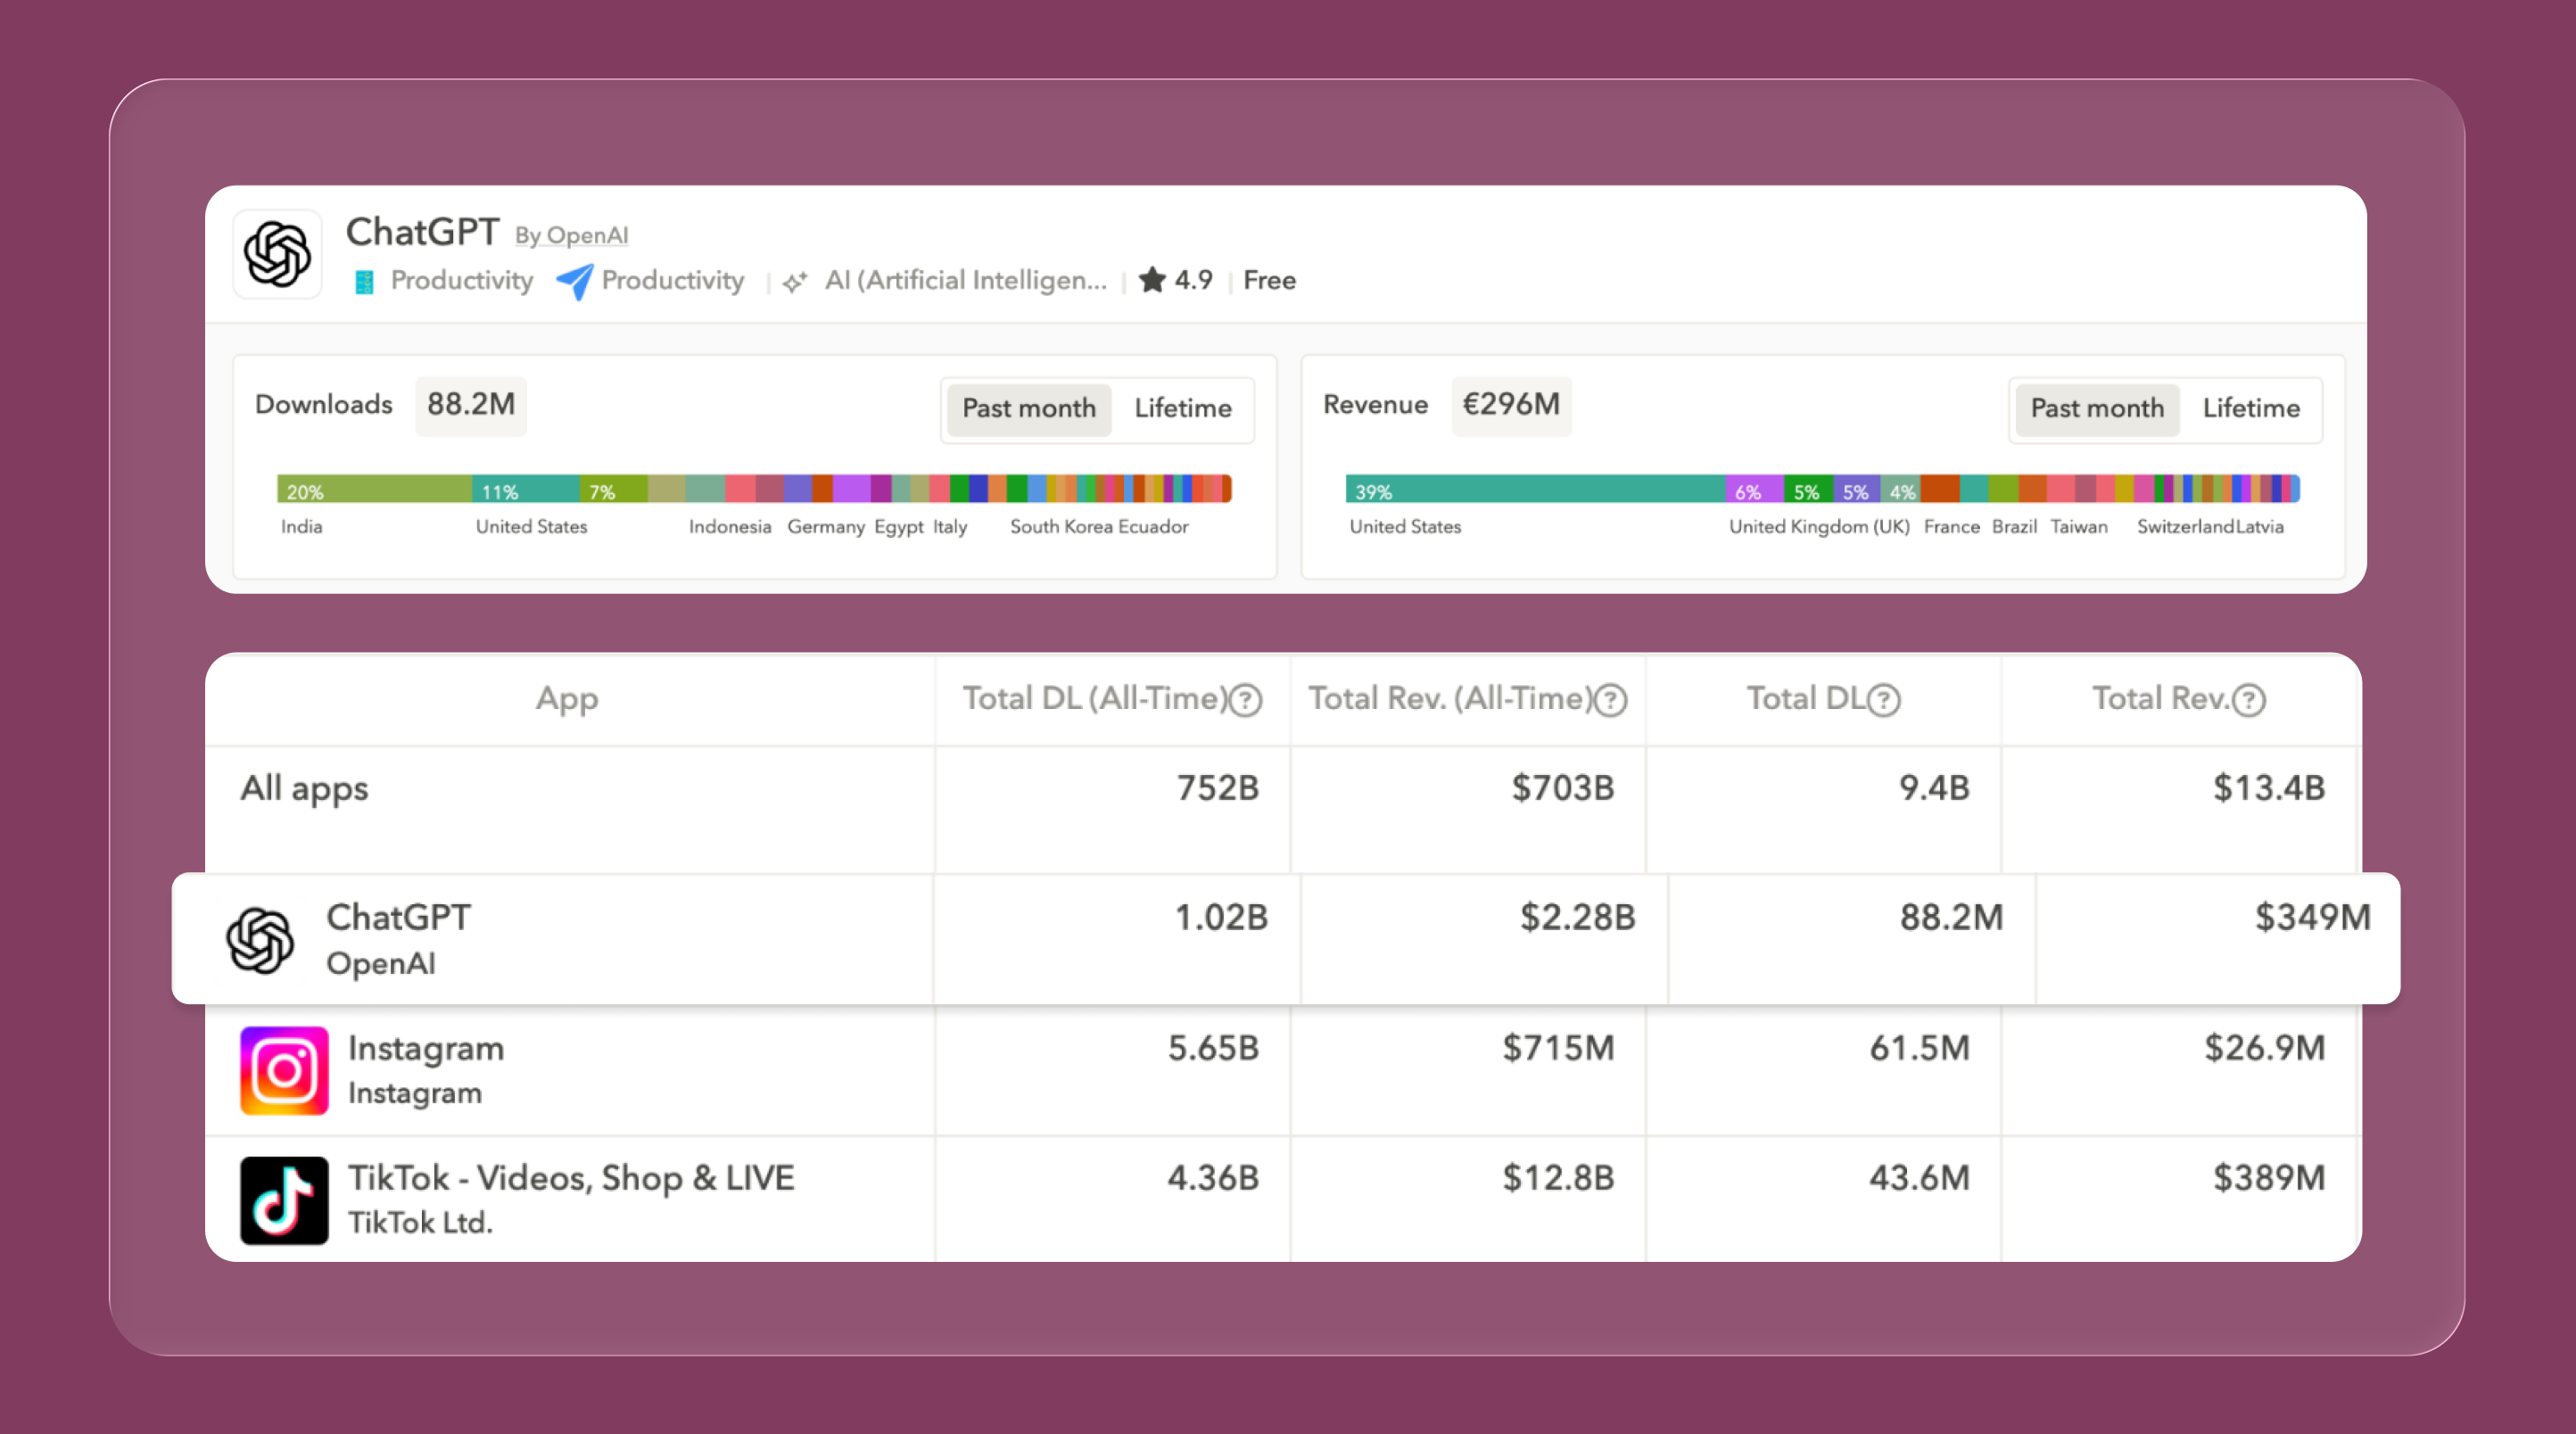Click the ChatGPT app logo in the header
Screen dimensions: 2576x1434
(277, 254)
